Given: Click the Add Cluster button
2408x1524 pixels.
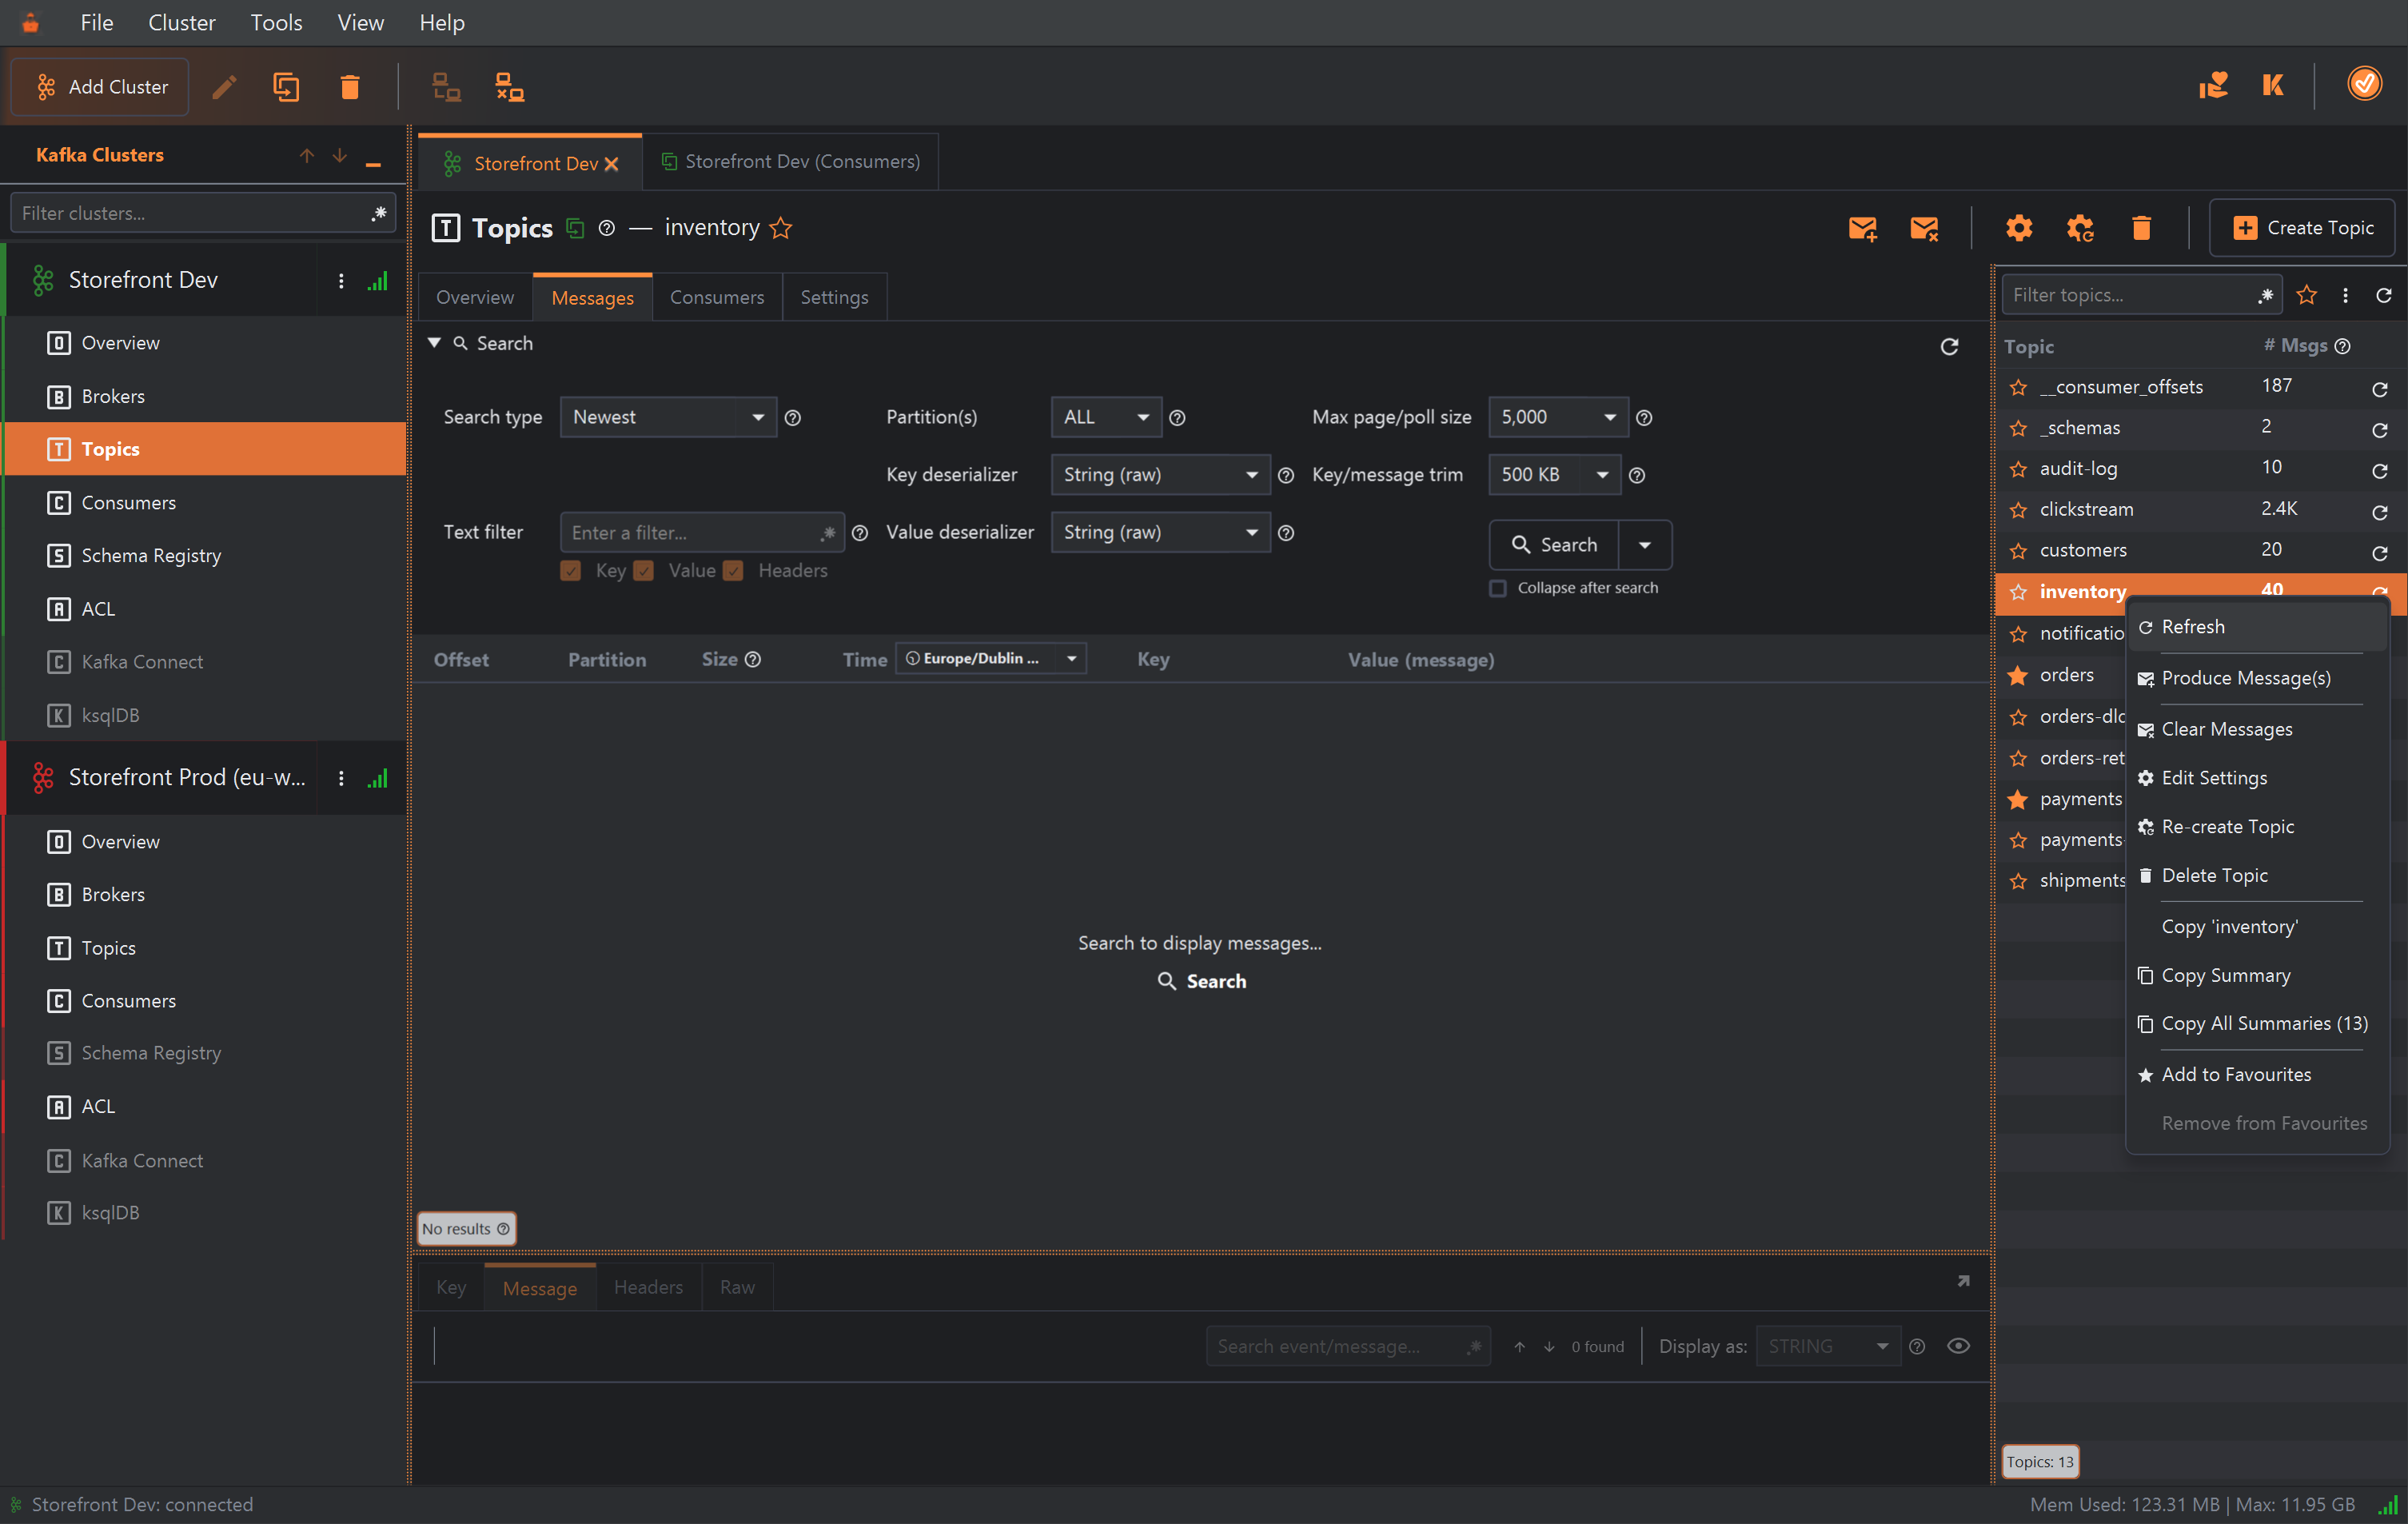Looking at the screenshot, I should (x=101, y=87).
